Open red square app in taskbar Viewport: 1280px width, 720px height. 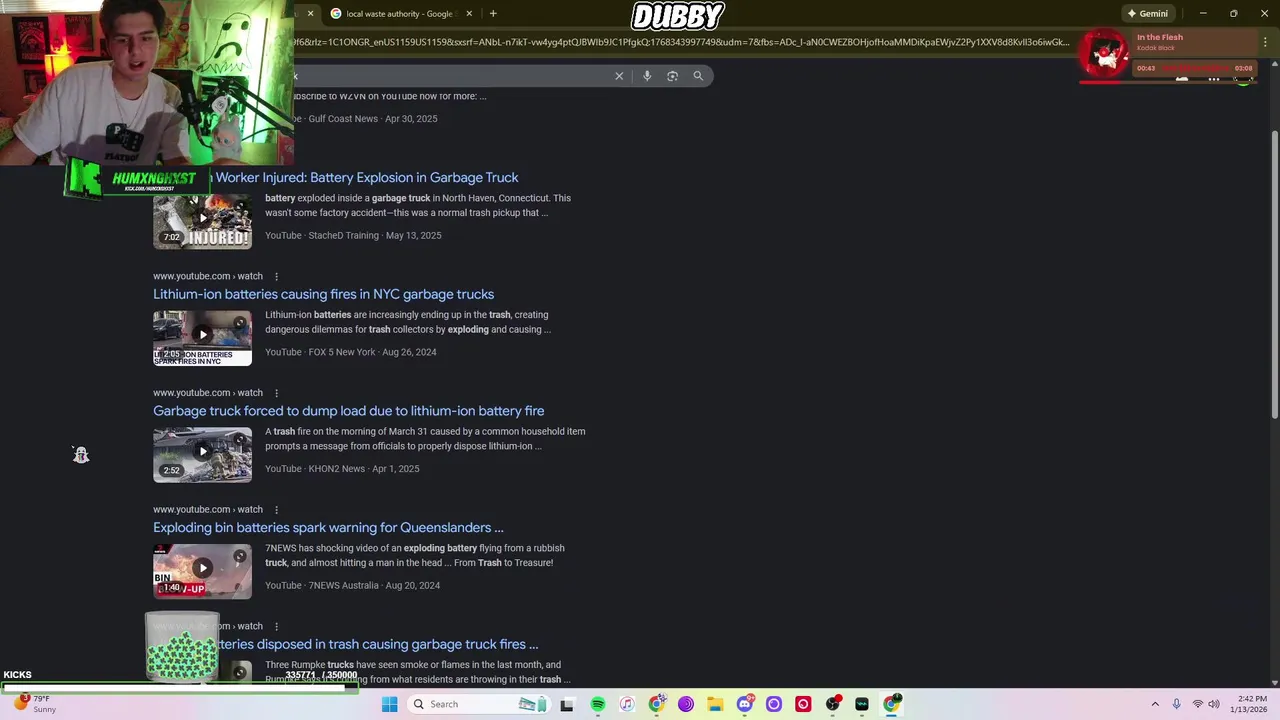(x=803, y=704)
